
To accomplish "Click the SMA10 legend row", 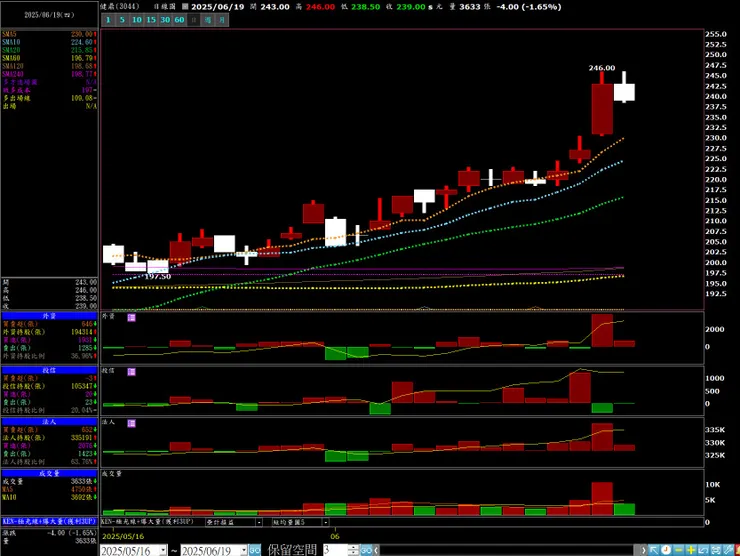I will point(49,42).
